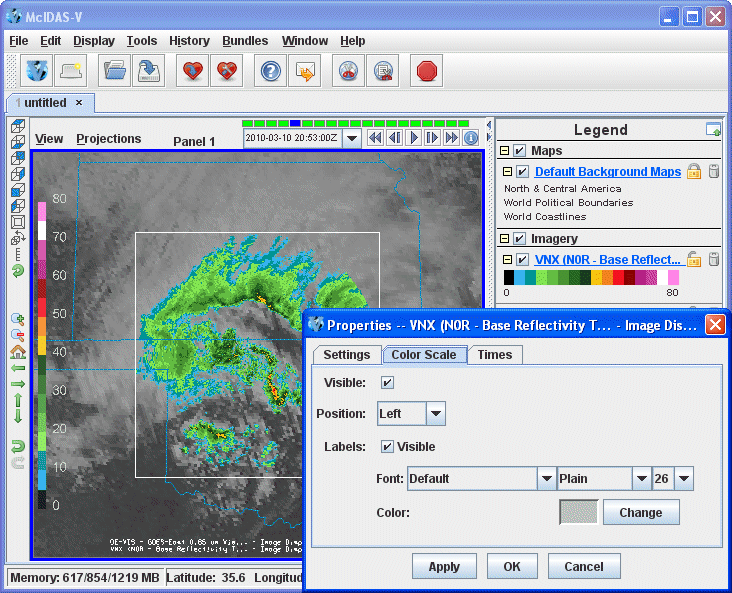The width and height of the screenshot is (732, 593).
Task: Reset view with the home icon
Action: [x=18, y=352]
